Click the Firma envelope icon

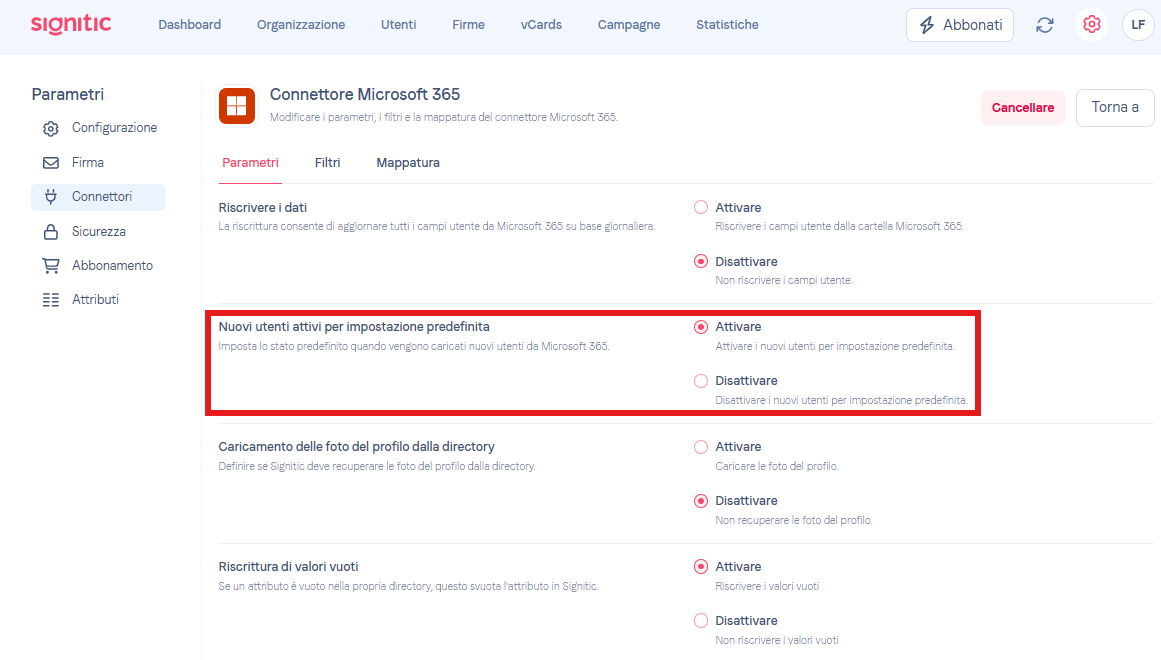click(x=50, y=163)
